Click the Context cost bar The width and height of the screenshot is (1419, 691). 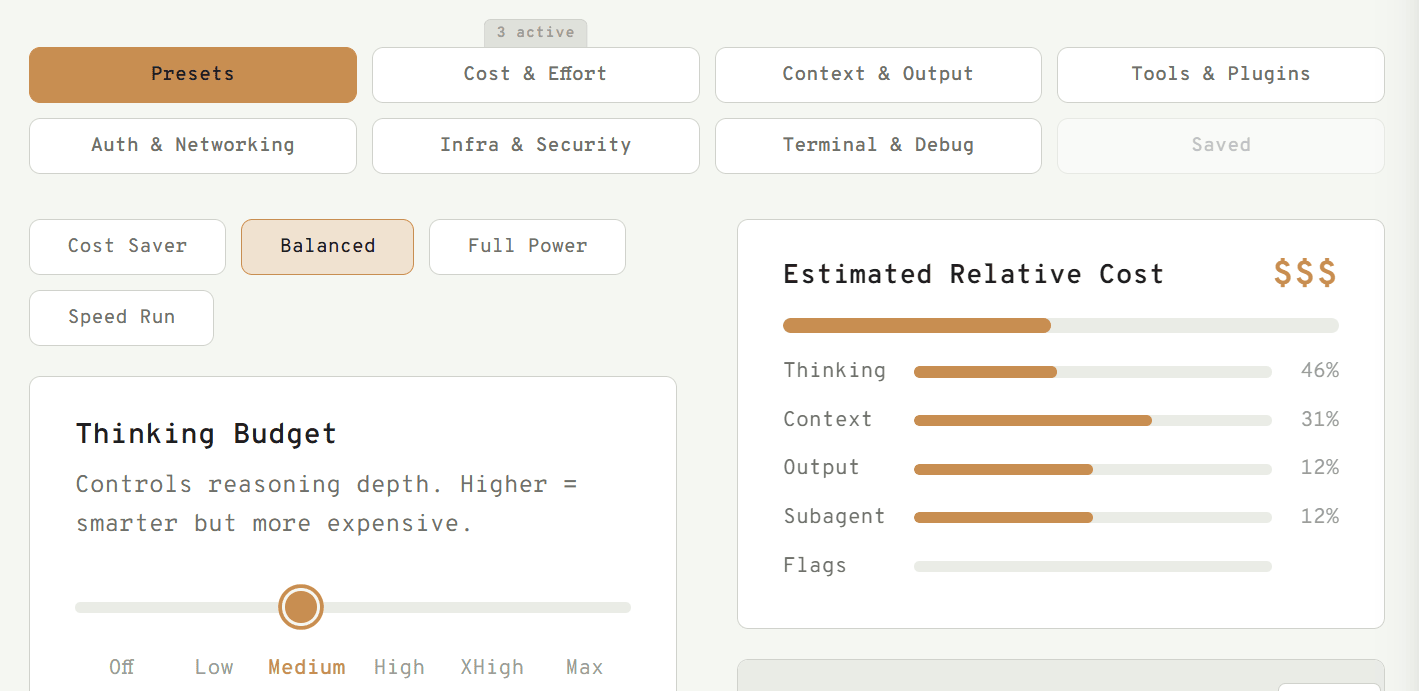pos(1093,421)
